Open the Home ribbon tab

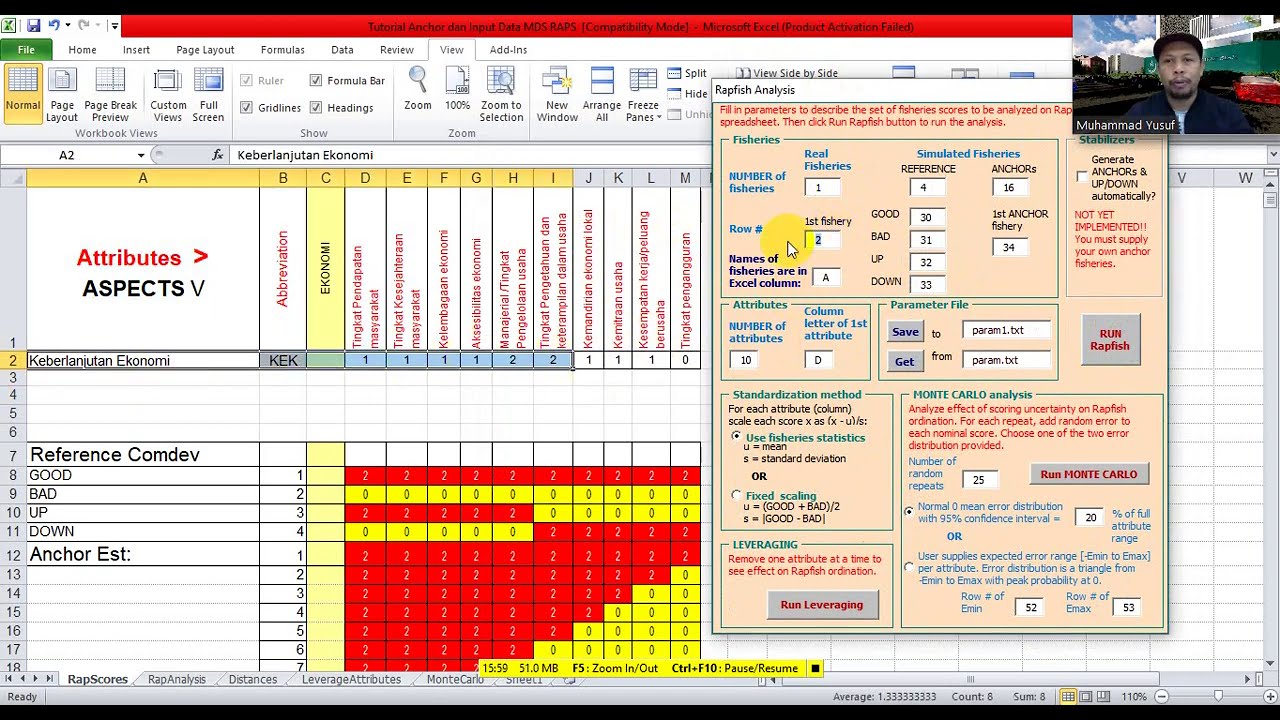click(x=82, y=49)
